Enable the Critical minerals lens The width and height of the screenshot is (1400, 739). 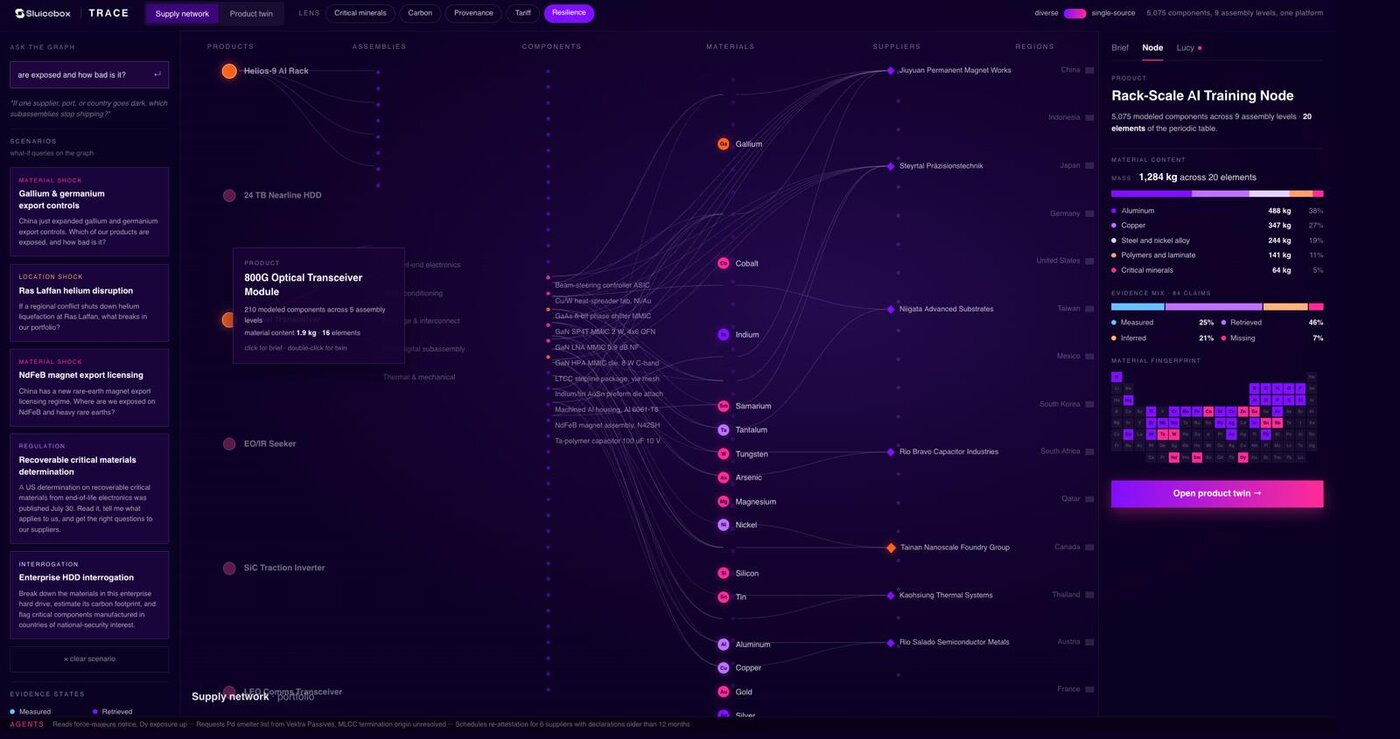click(360, 13)
